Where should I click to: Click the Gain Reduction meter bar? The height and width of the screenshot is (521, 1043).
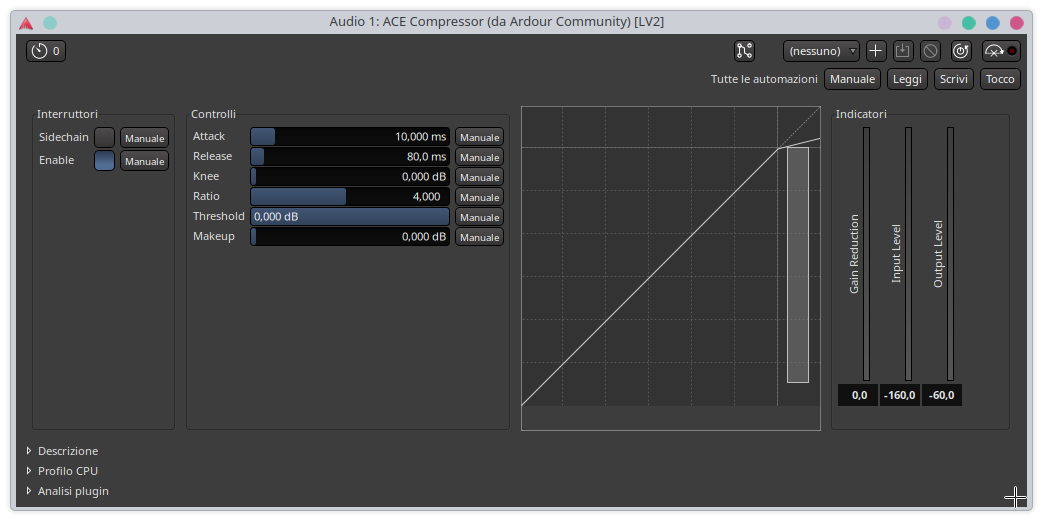[866, 254]
